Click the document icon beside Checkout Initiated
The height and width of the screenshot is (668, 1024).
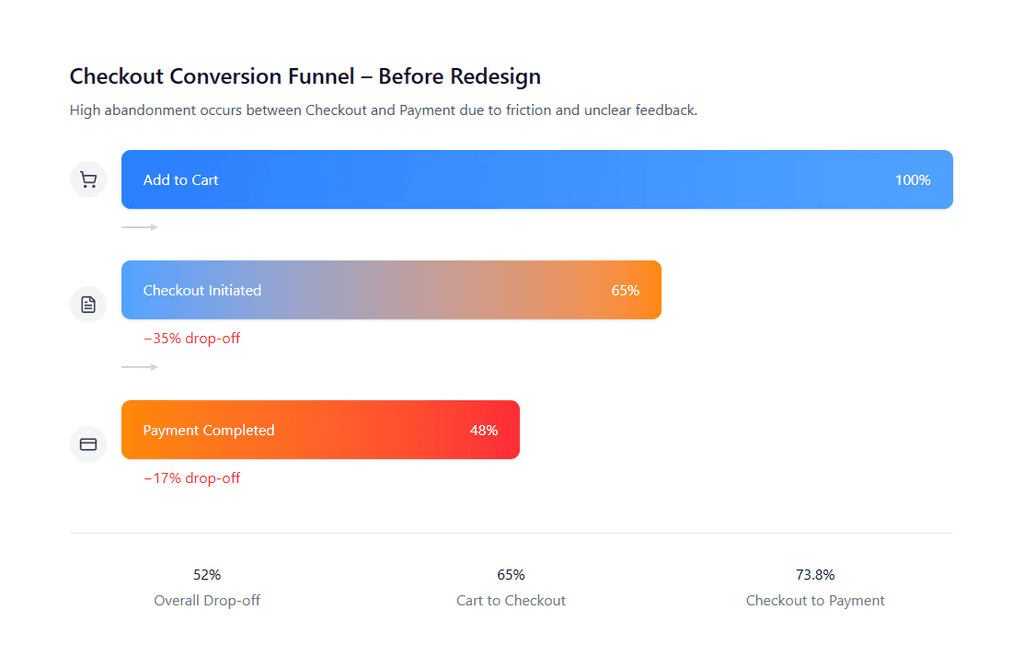point(88,304)
